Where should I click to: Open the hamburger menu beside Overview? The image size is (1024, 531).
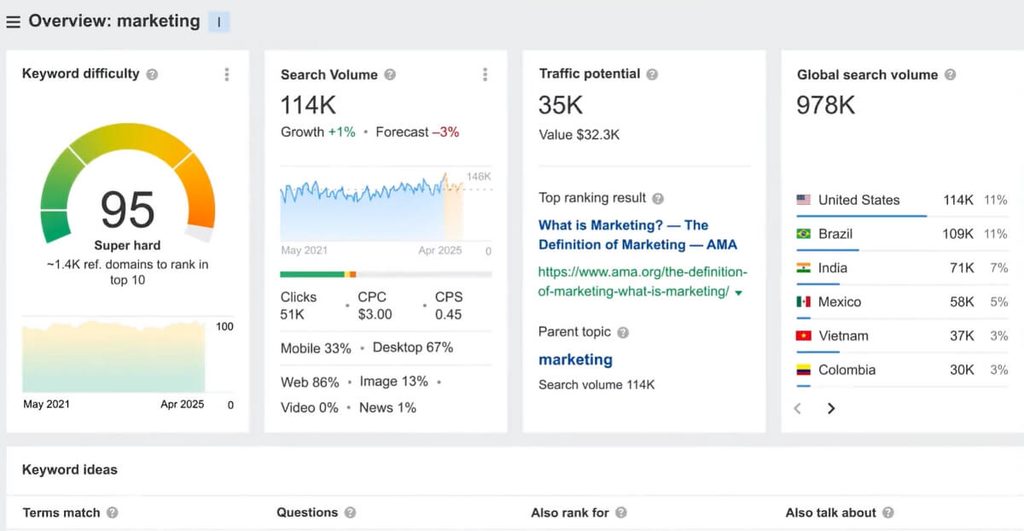[x=13, y=22]
